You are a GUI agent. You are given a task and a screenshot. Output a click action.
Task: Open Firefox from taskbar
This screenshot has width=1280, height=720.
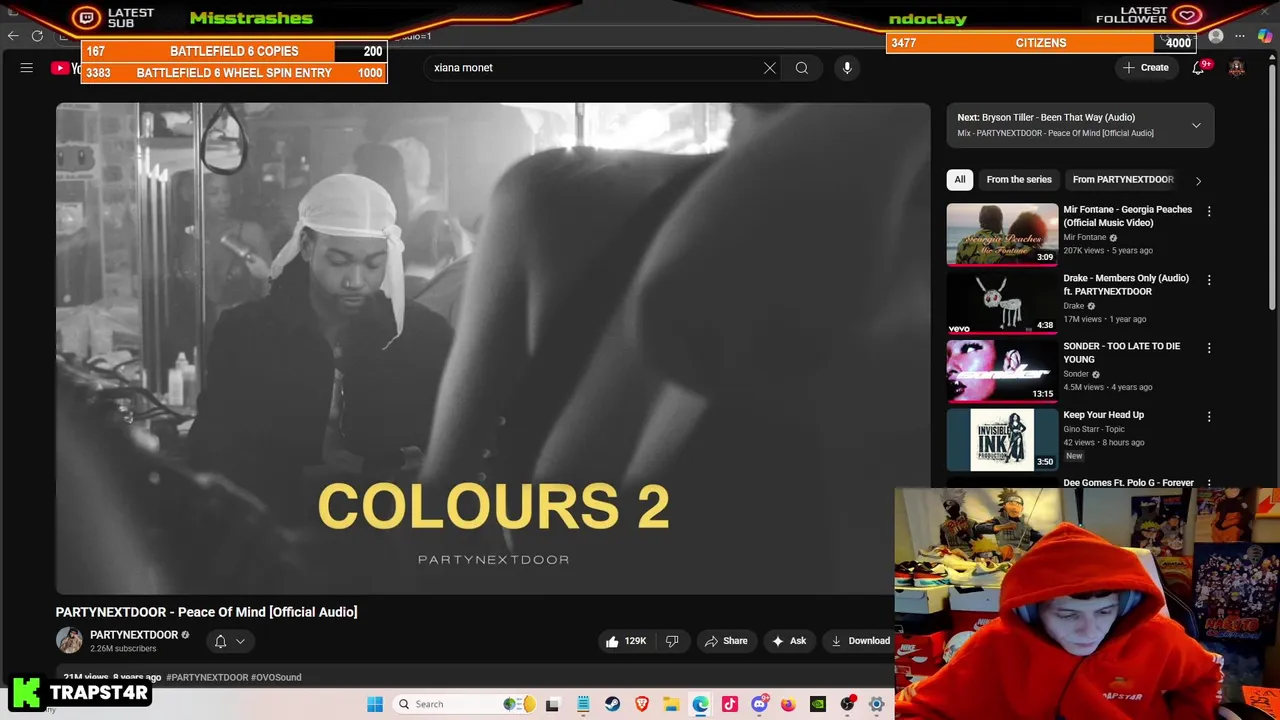click(788, 704)
